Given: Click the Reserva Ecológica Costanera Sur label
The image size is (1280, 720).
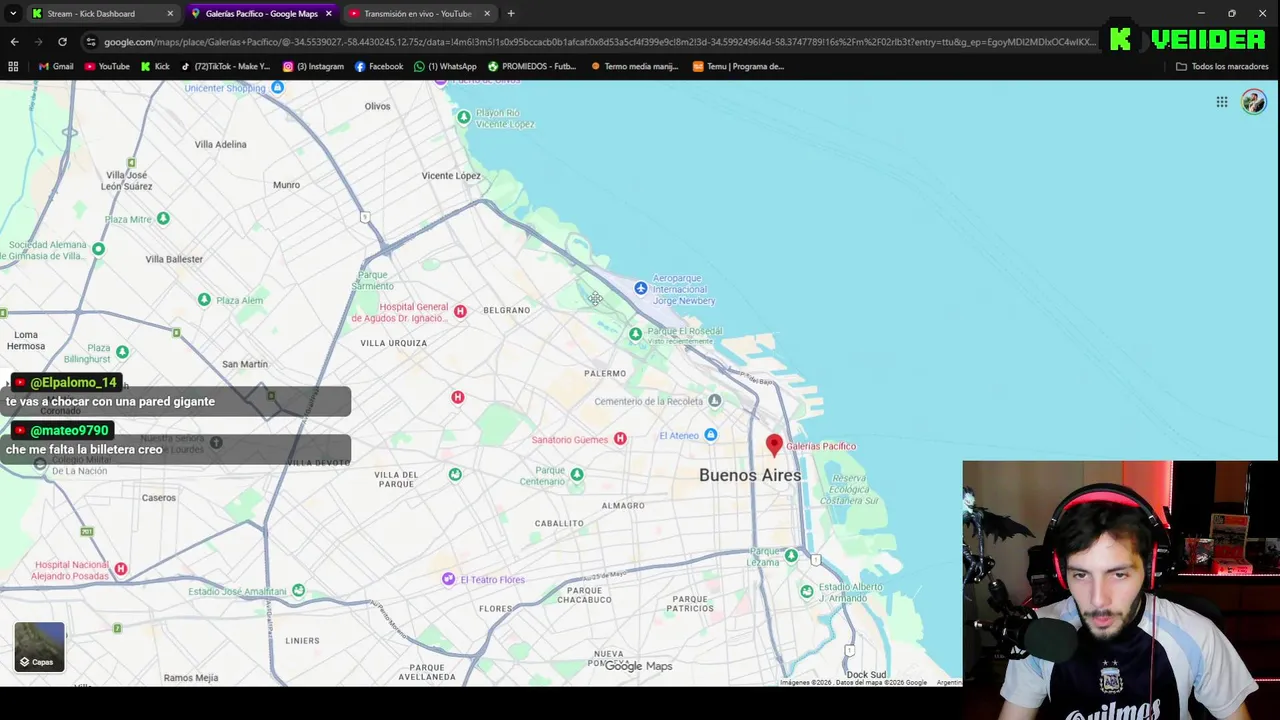Looking at the screenshot, I should (849, 489).
